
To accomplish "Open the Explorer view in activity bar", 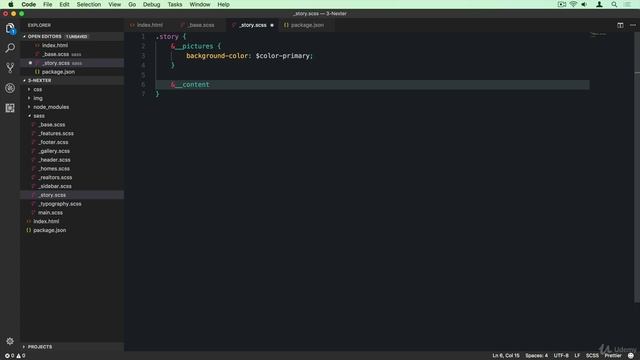I will (10, 29).
